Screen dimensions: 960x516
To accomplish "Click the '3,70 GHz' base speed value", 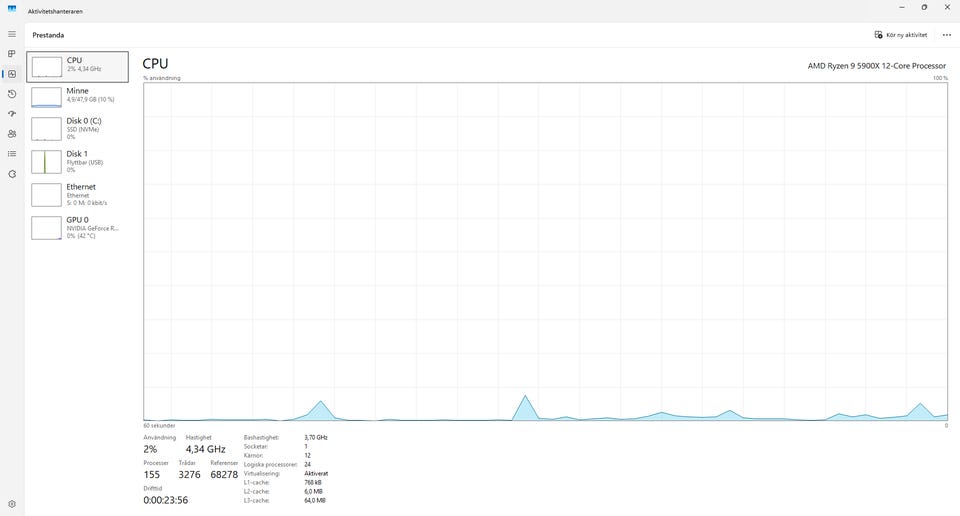I will (x=316, y=438).
